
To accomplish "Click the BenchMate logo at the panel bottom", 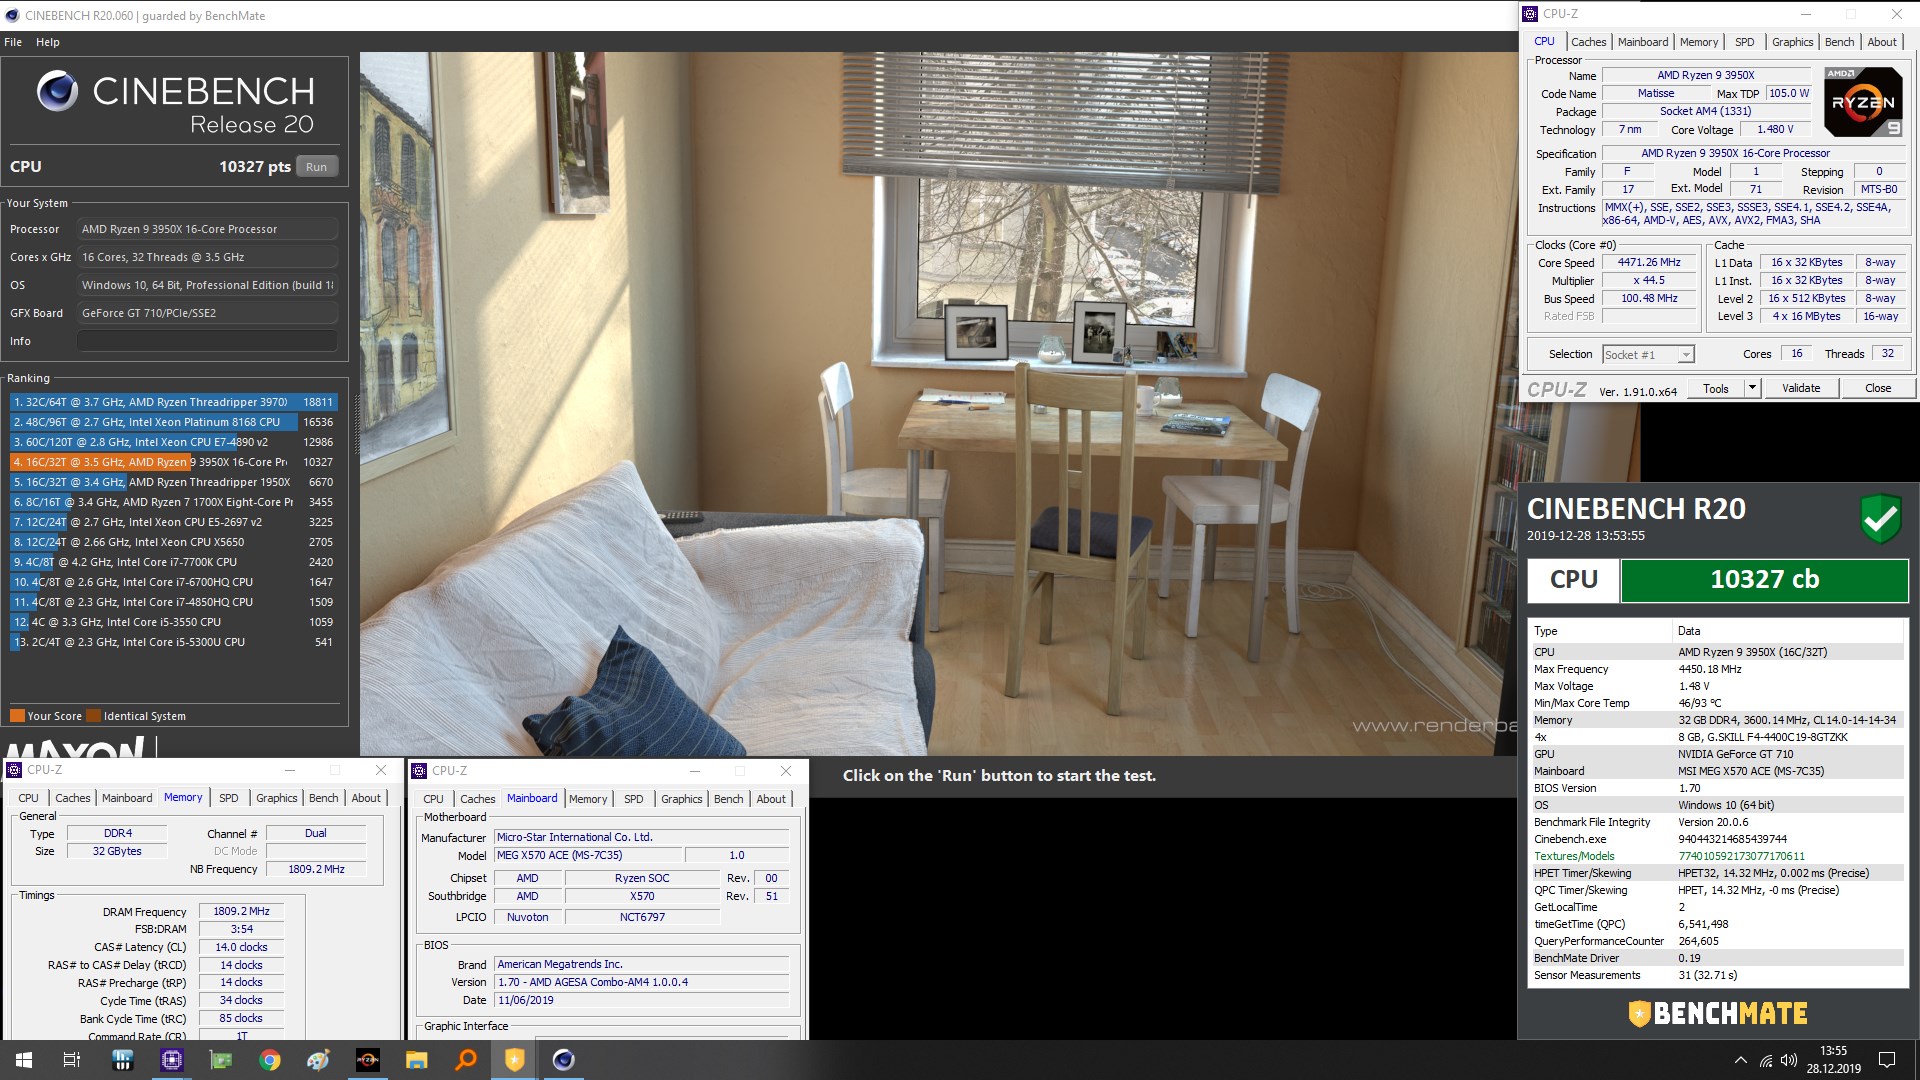I will coord(1717,1013).
